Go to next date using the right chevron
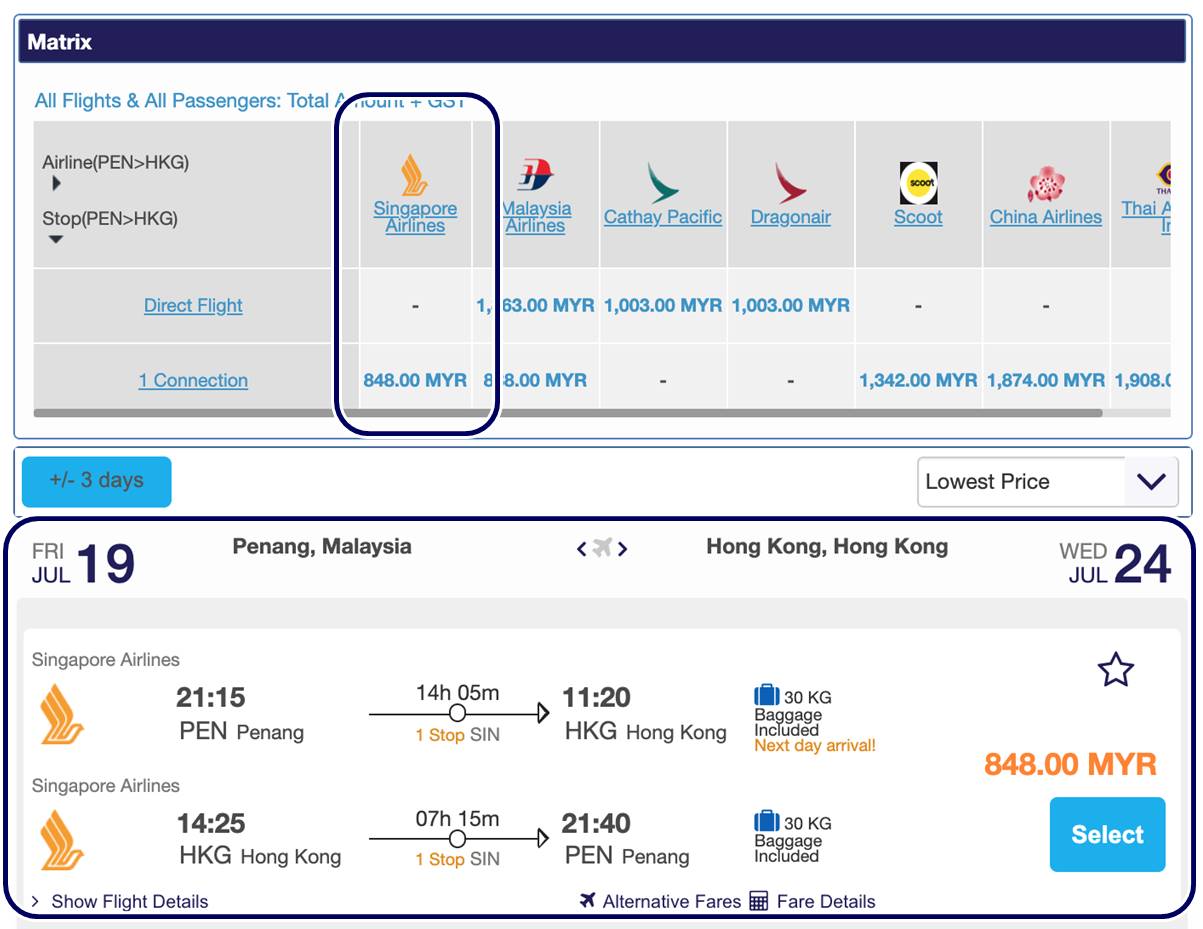 click(x=622, y=548)
